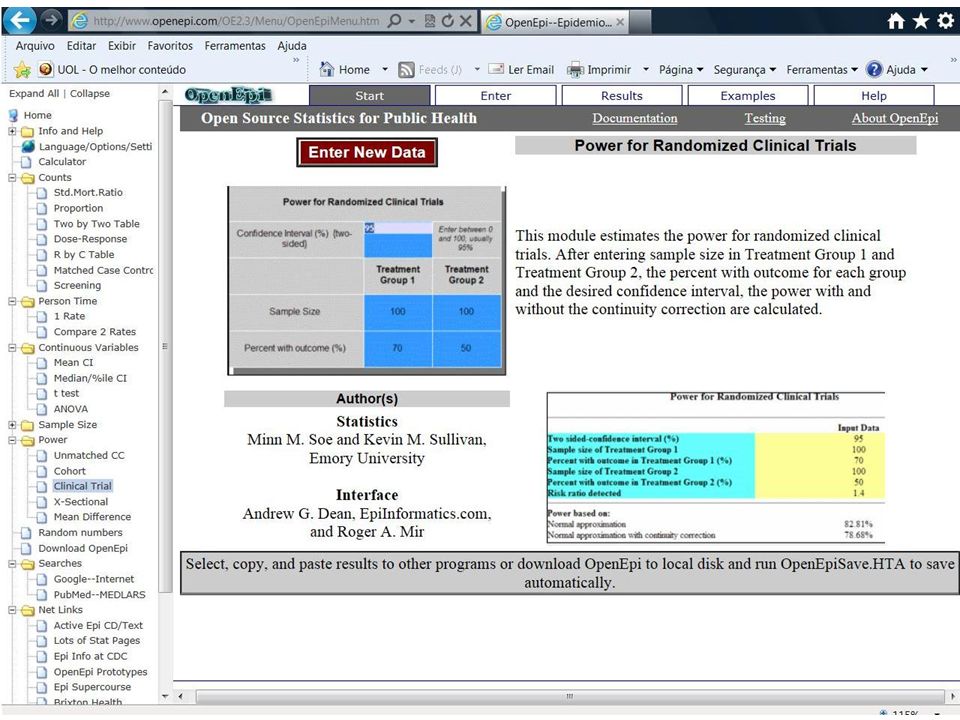Open the UOL - O melhor conteúdo favorite
960x720 pixels.
pyautogui.click(x=112, y=70)
